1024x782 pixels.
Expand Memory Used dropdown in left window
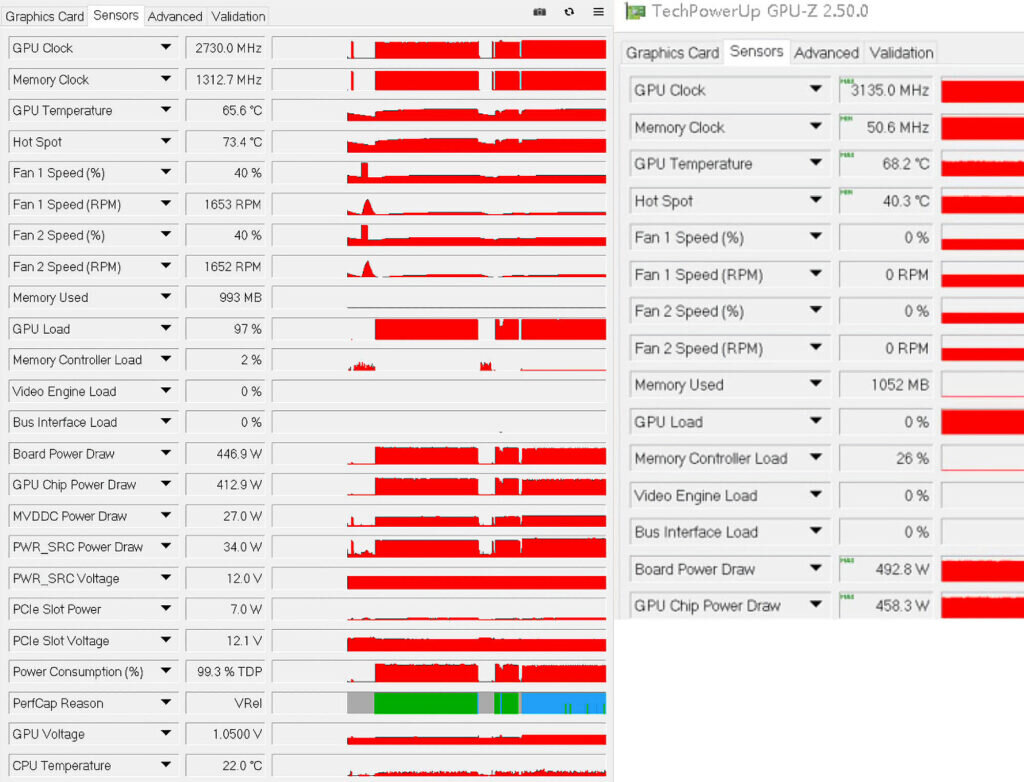(166, 297)
